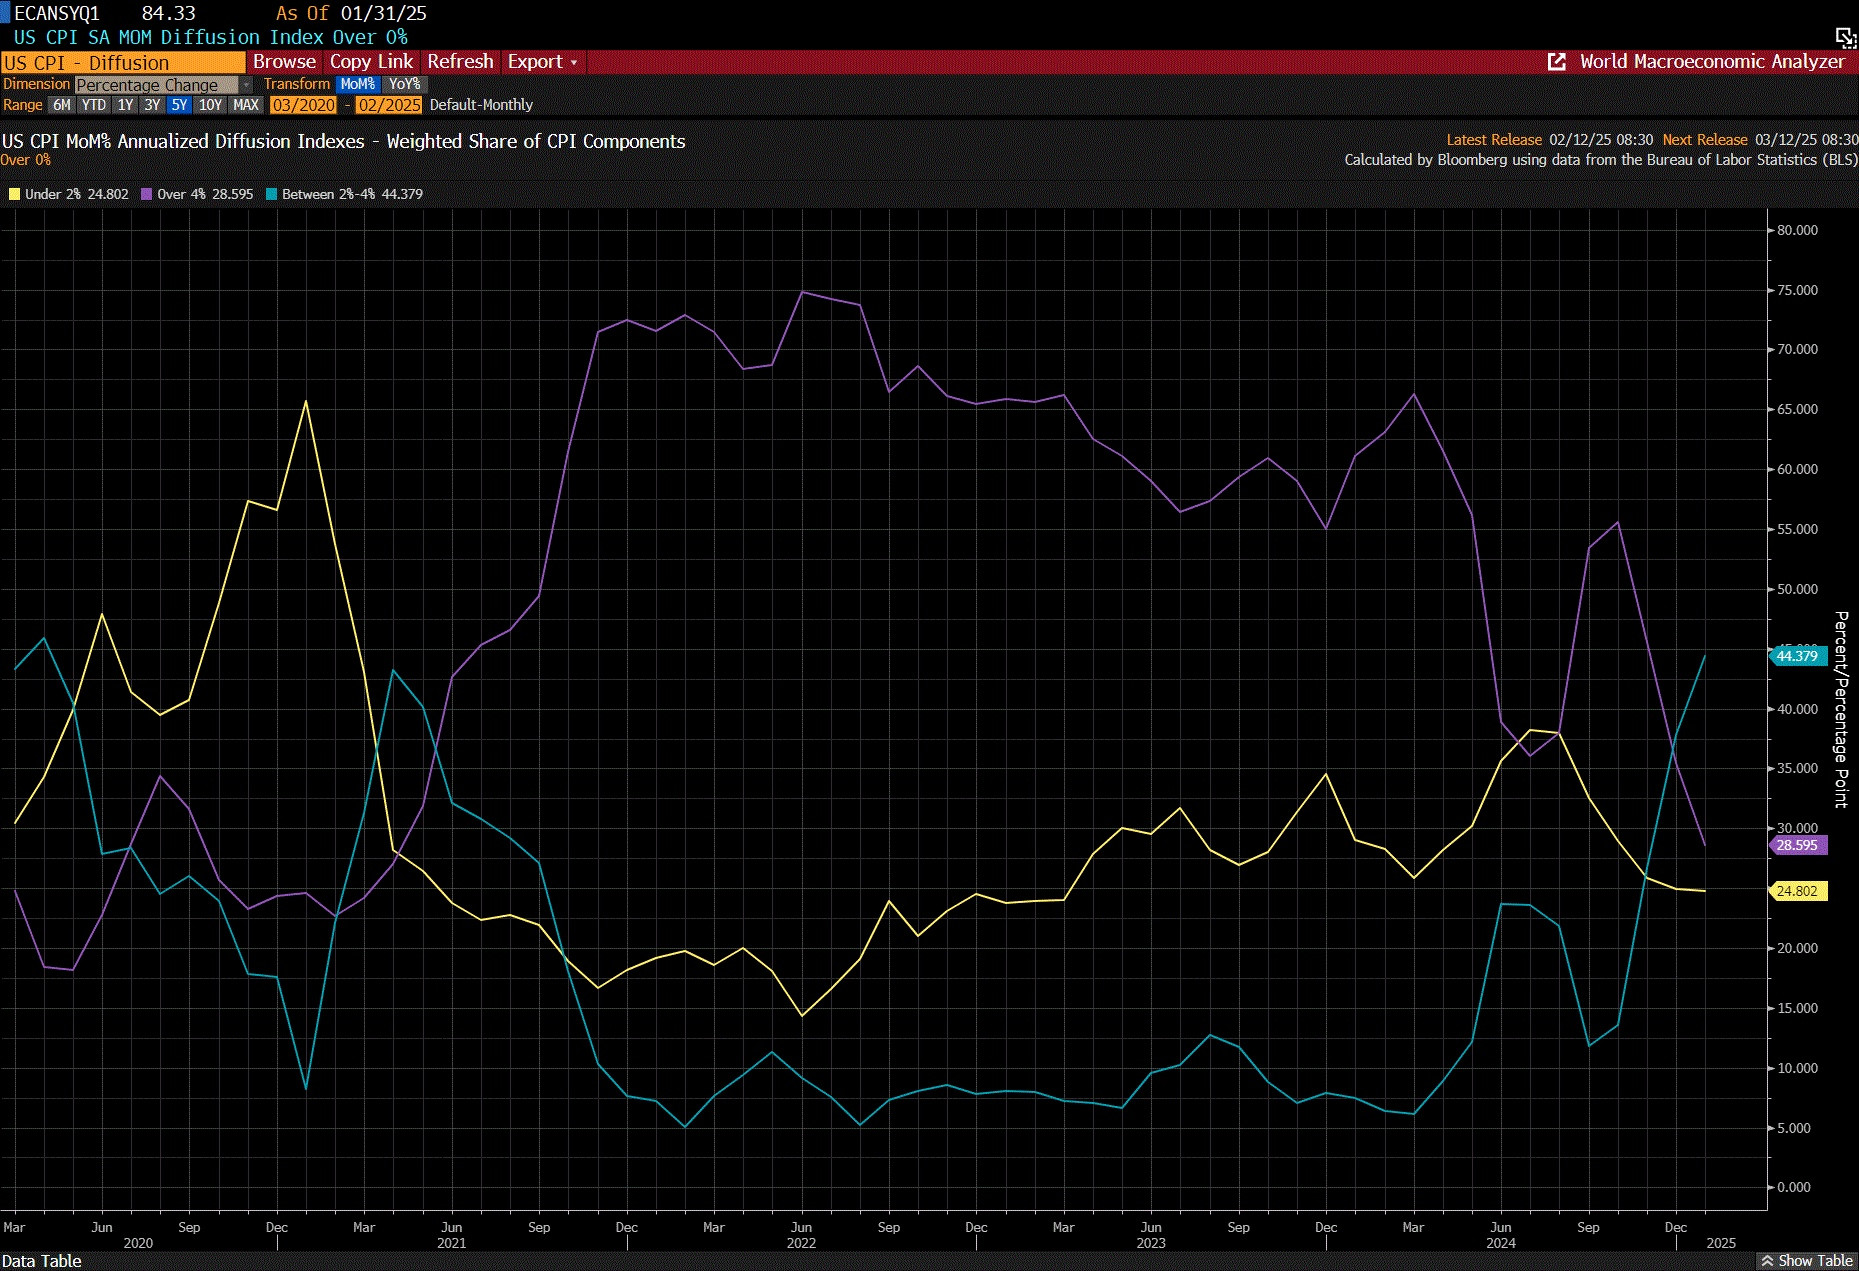Screen dimensions: 1859x1271
Task: Click the window resize icon at top right
Action: [1846, 38]
